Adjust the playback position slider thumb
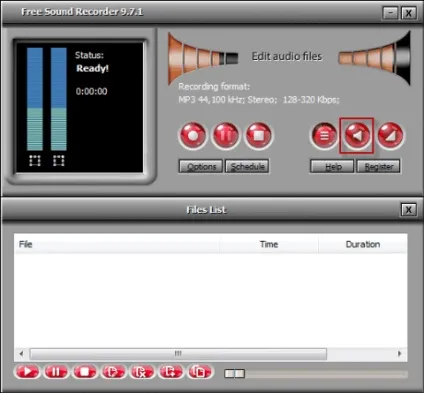The height and width of the screenshot is (393, 424). pos(235,374)
